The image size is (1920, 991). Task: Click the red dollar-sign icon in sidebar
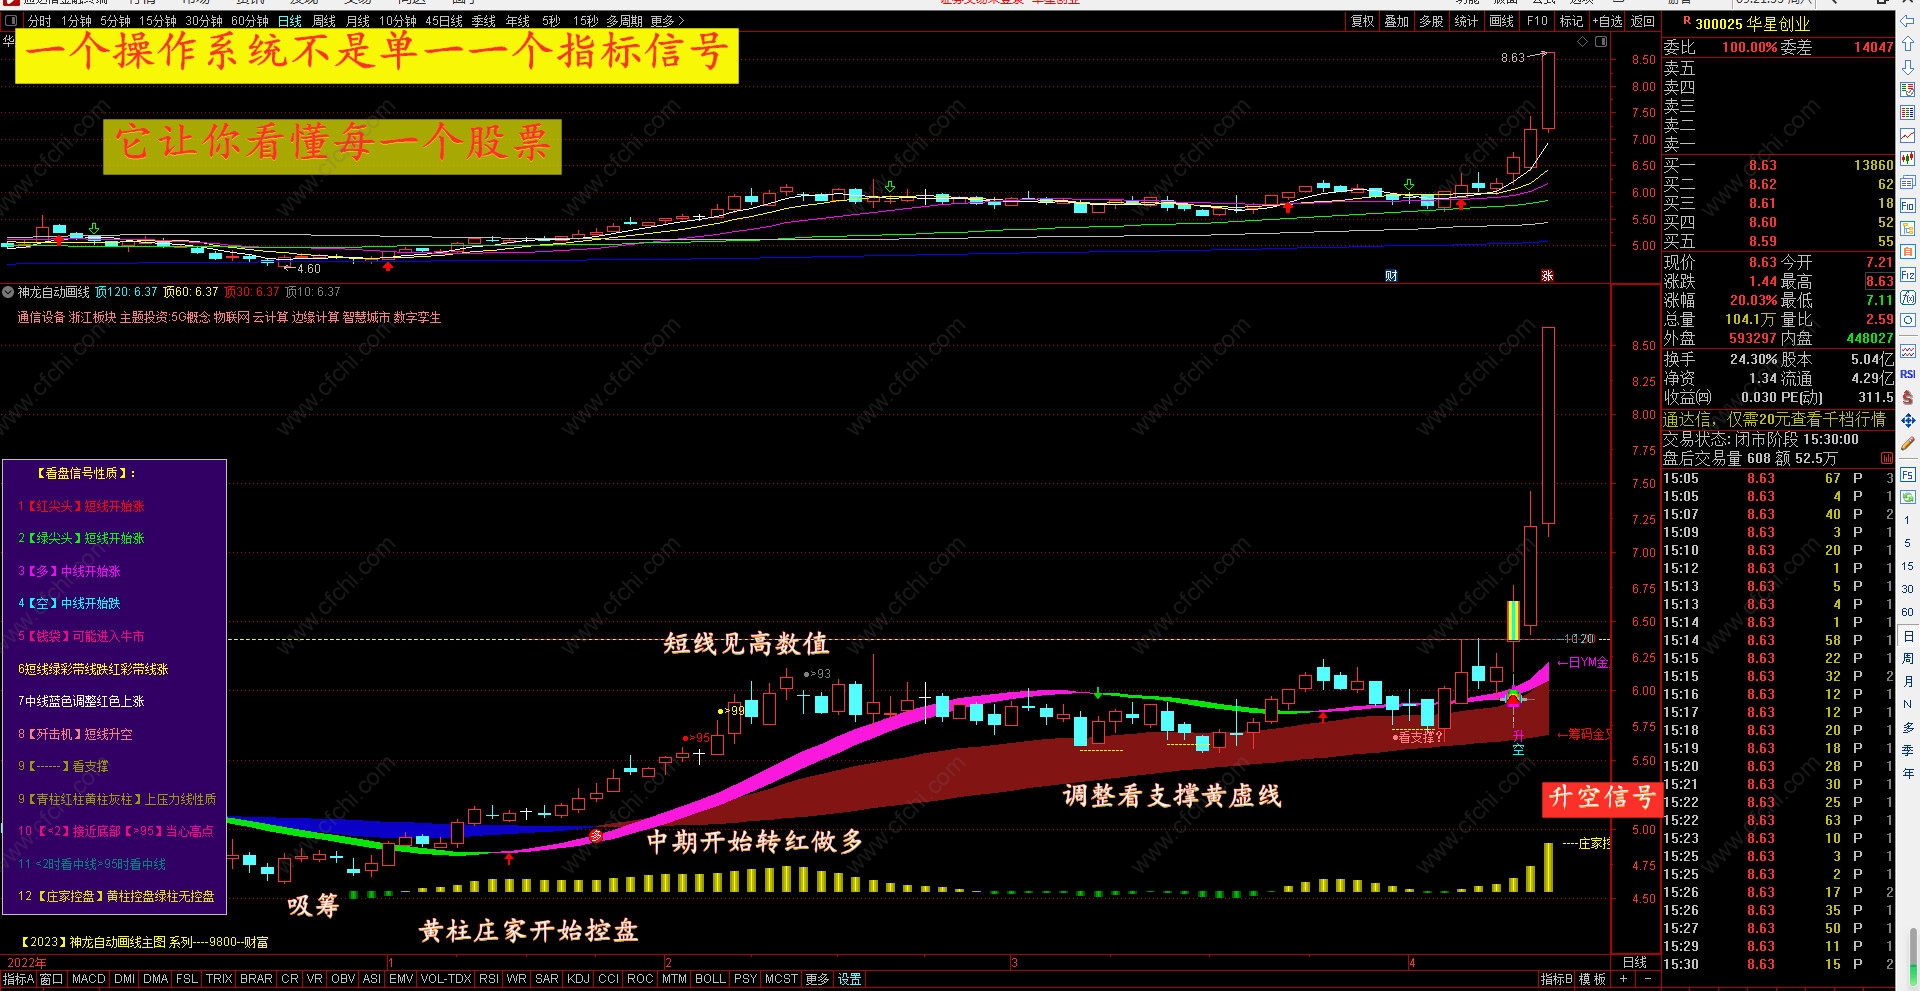click(x=1907, y=397)
